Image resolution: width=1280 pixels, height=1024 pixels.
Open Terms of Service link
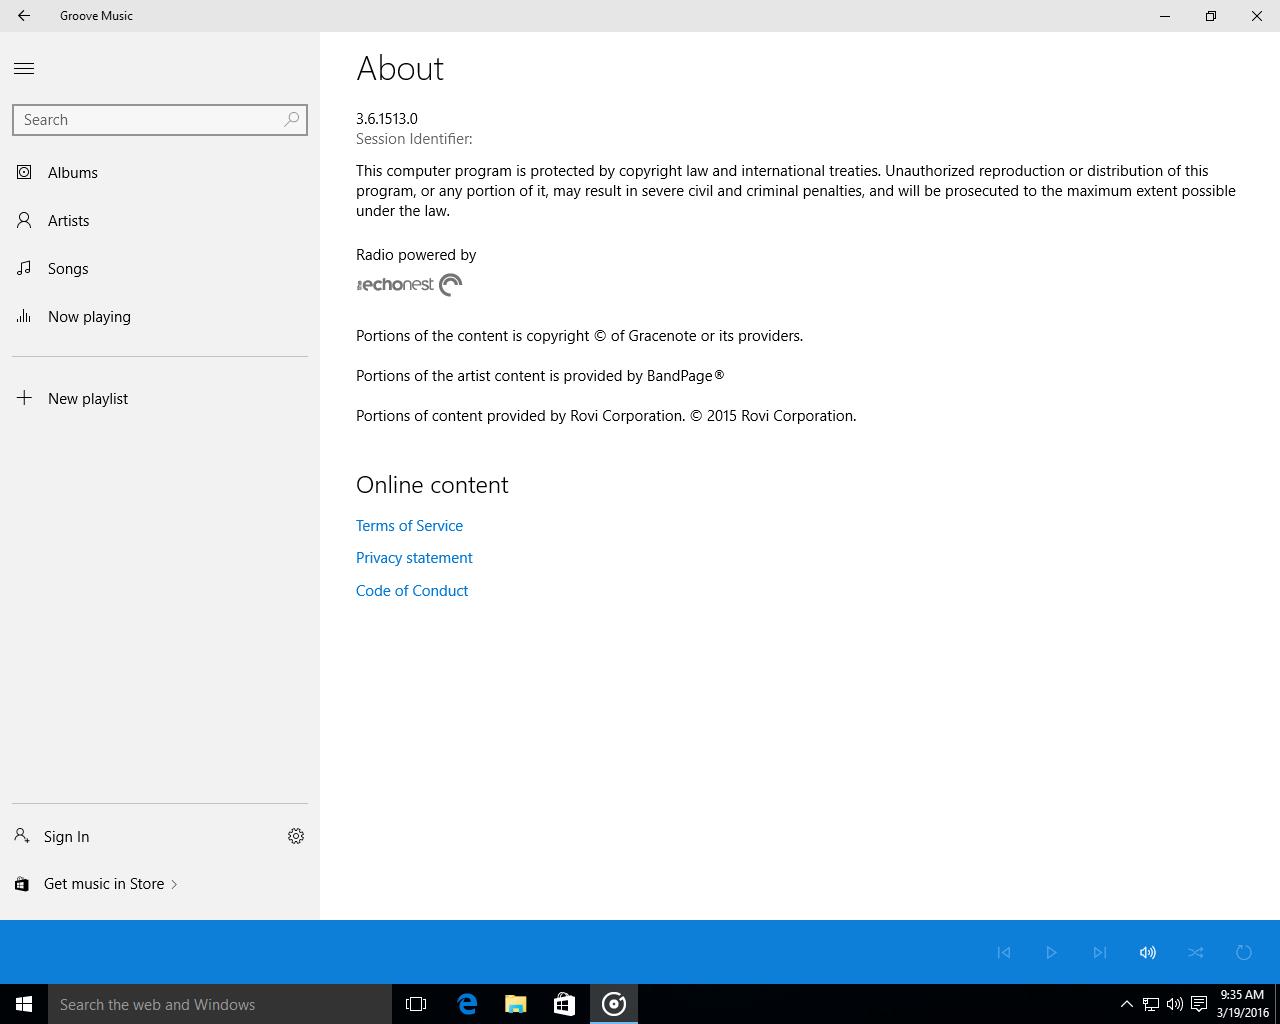click(x=409, y=526)
